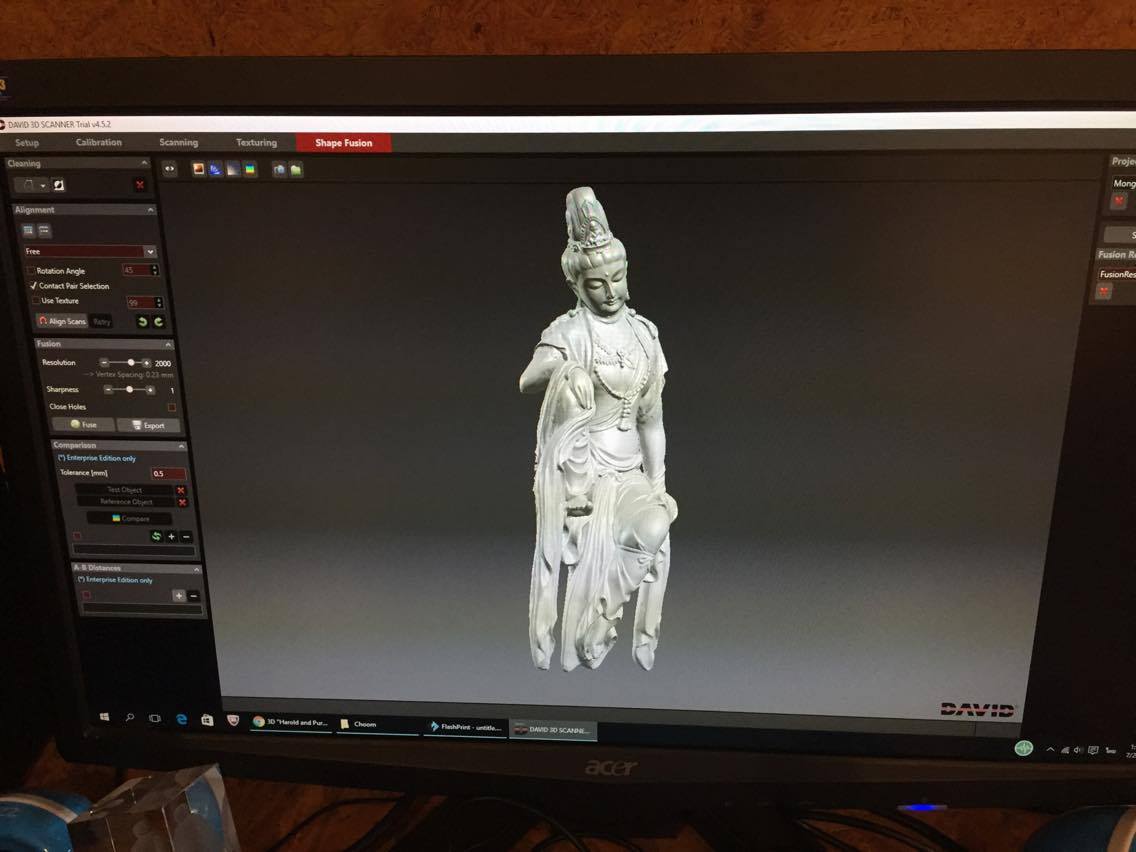The height and width of the screenshot is (852, 1136).
Task: Open the selection tool dropdown arrow in Cleaning
Action: 43,186
